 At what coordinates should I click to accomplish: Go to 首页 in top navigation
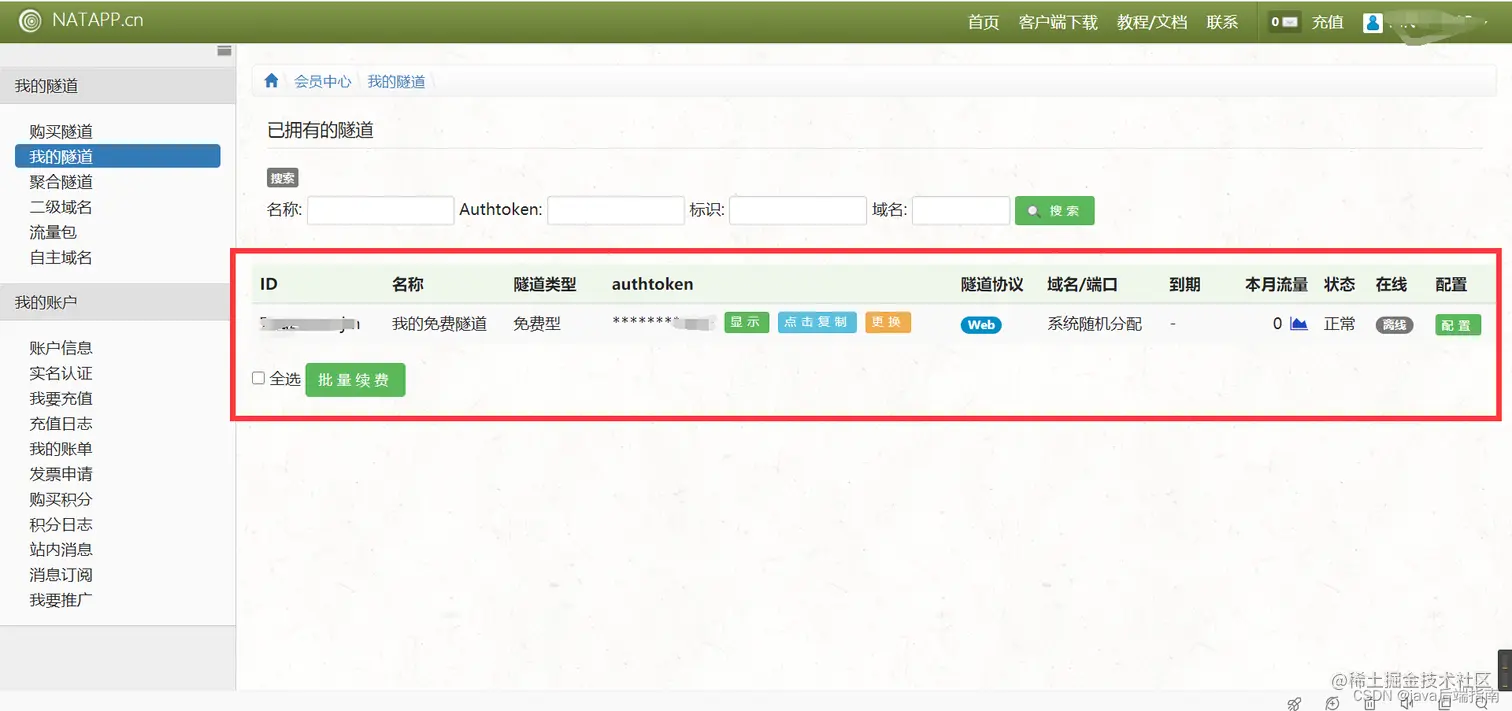coord(983,22)
